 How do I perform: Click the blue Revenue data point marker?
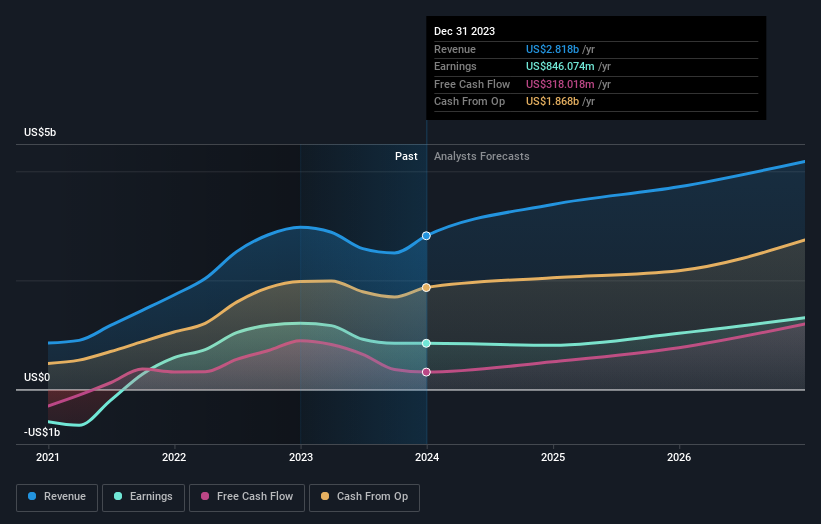coord(426,236)
